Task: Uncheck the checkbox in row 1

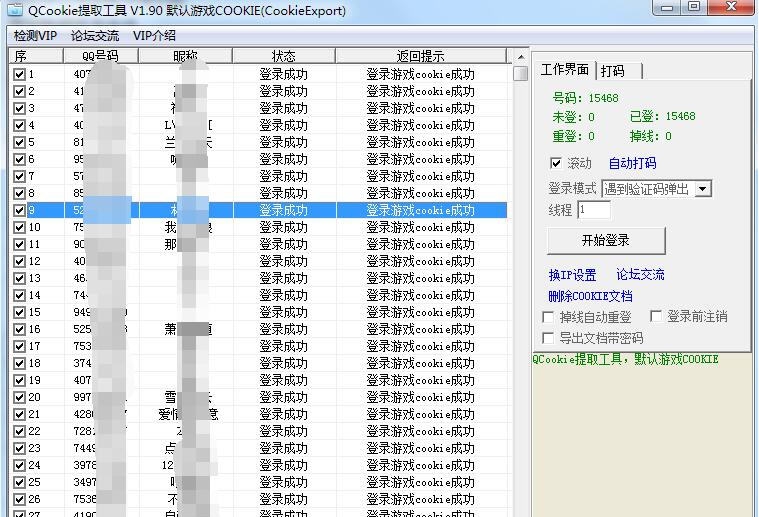Action: 19,75
